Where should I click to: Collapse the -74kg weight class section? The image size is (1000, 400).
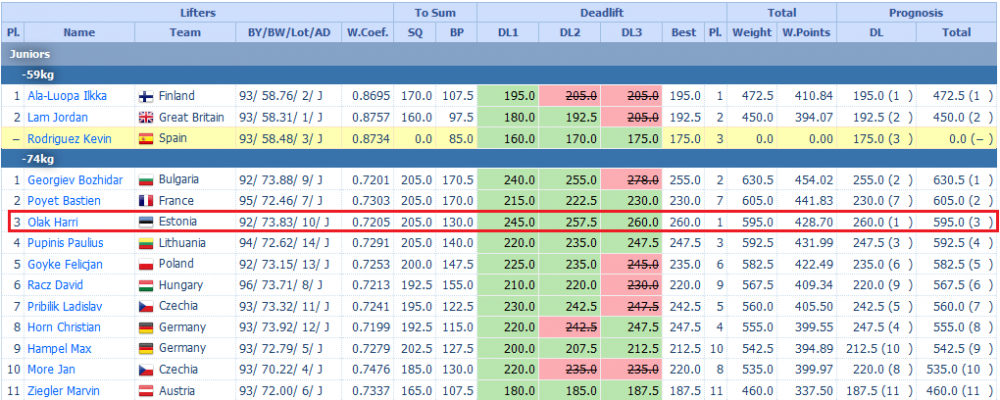pos(41,159)
